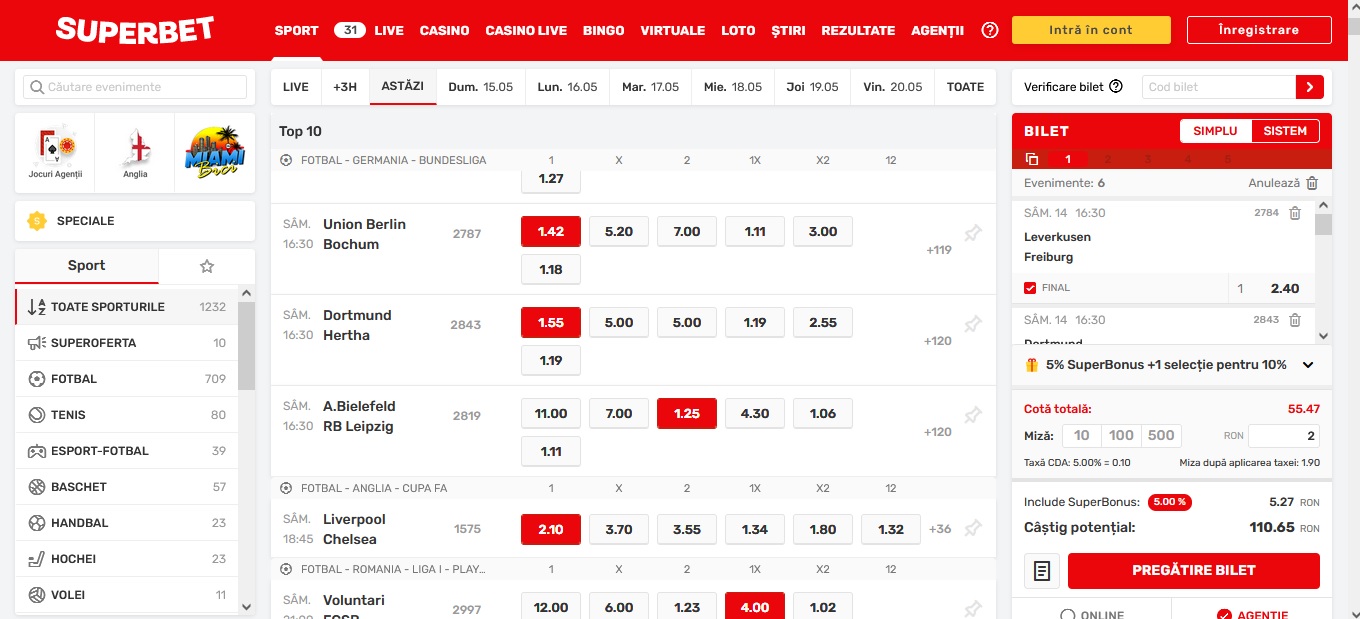Expand +36 markets for Liverpool vs Chelsea

click(x=940, y=529)
